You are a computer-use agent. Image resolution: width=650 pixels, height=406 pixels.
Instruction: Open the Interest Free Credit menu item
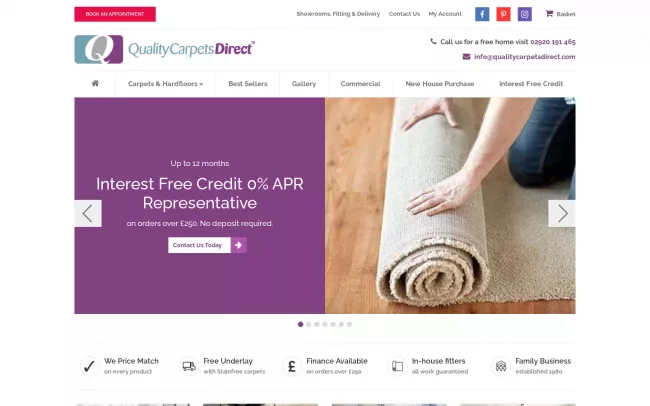[x=531, y=84]
